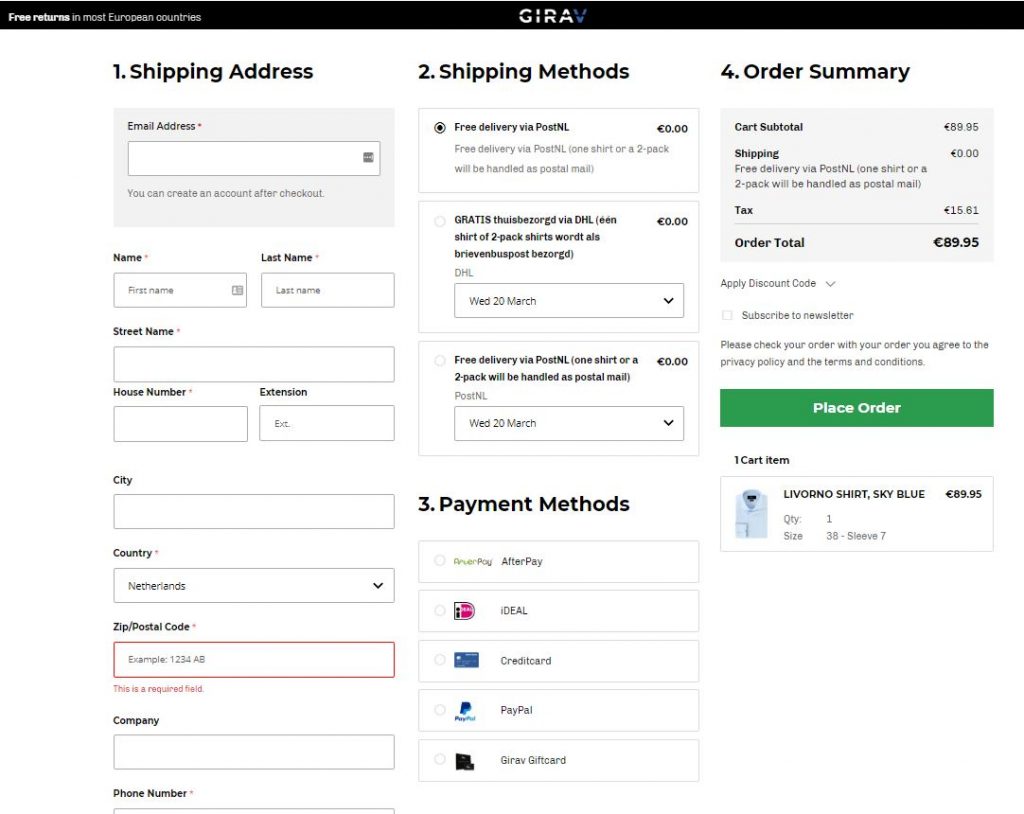
Task: Click the autofill icon in Email Address field
Action: (368, 157)
